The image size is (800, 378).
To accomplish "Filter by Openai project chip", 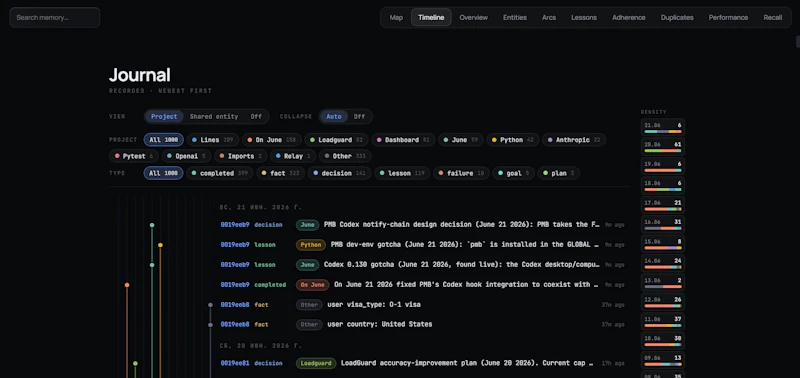I will tap(186, 156).
